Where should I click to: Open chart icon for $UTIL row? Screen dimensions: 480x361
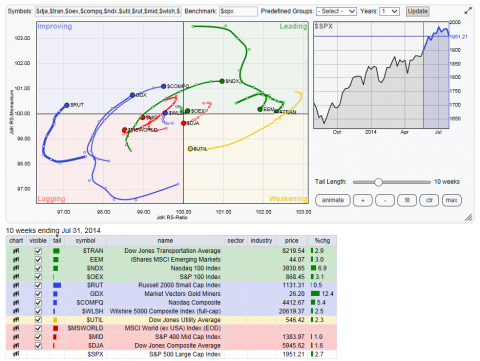tap(15, 320)
